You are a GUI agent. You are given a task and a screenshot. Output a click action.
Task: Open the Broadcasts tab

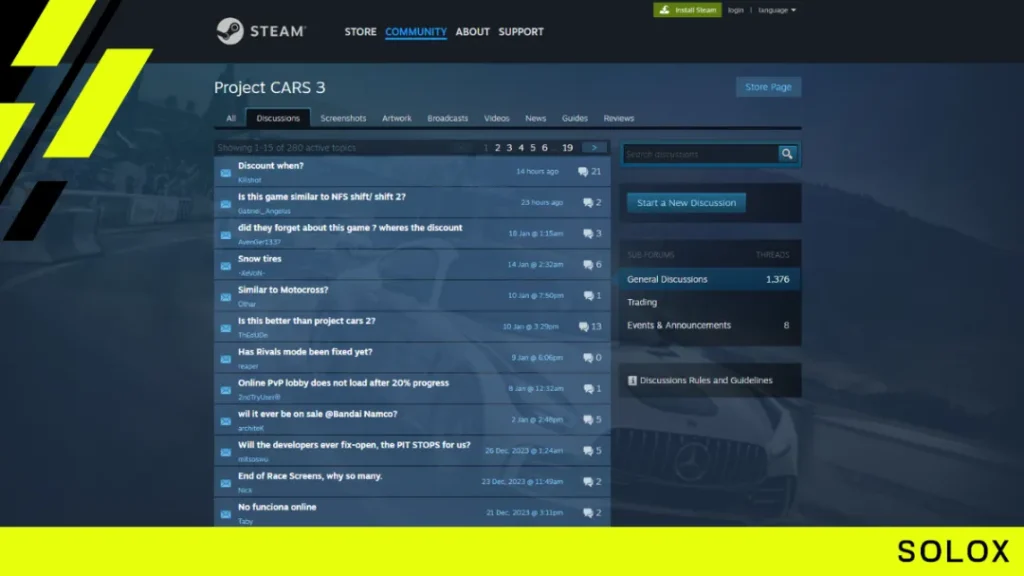point(447,118)
